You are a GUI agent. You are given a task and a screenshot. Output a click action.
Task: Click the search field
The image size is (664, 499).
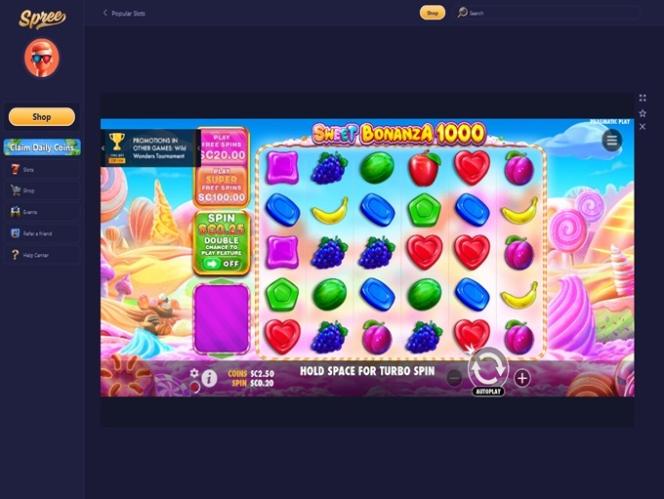tap(546, 13)
